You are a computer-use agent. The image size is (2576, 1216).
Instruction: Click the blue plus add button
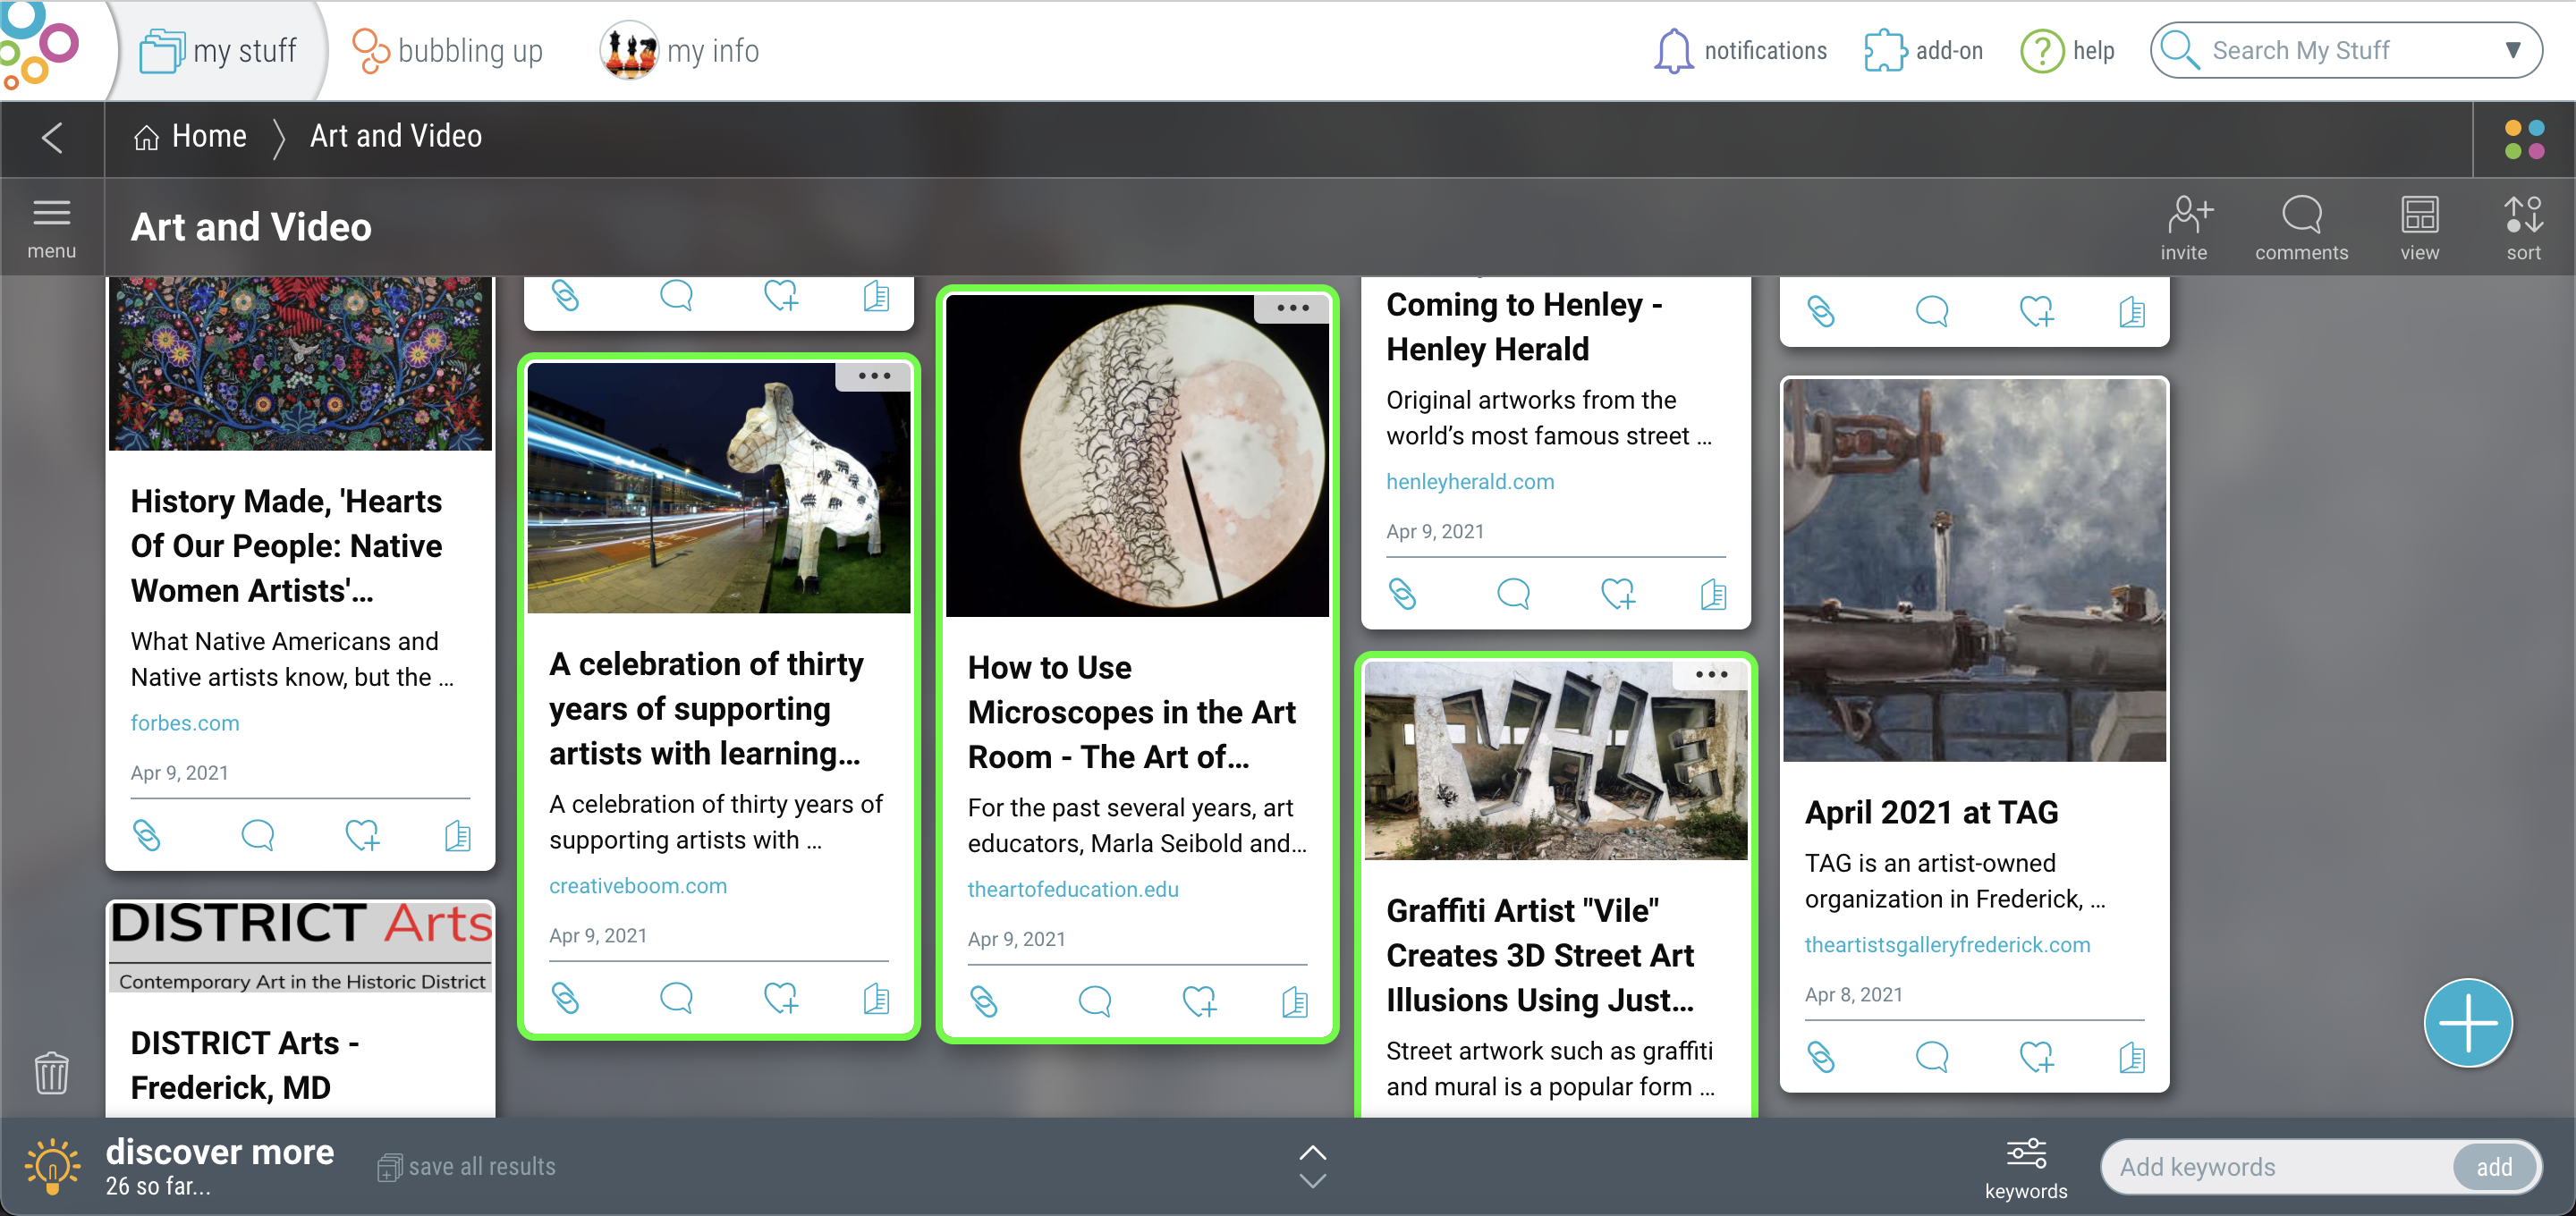click(2467, 1022)
